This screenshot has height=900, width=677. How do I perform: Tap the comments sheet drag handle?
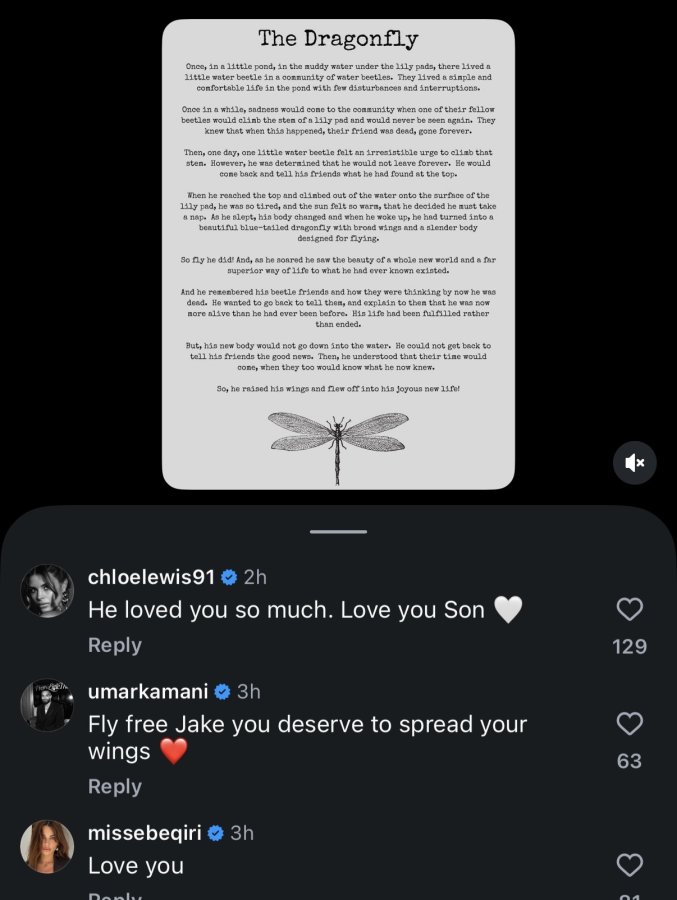[338, 532]
